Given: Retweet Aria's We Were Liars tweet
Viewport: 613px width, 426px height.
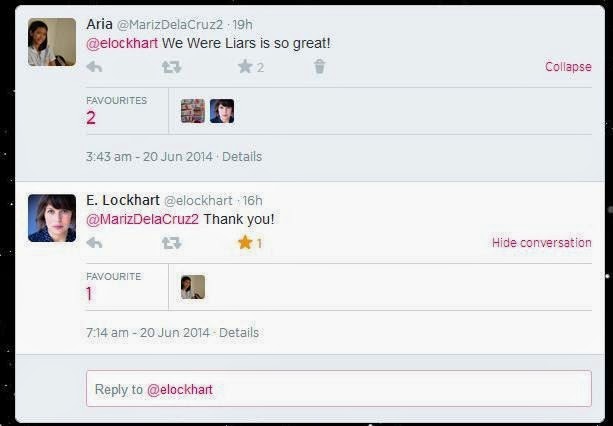Looking at the screenshot, I should tap(172, 67).
